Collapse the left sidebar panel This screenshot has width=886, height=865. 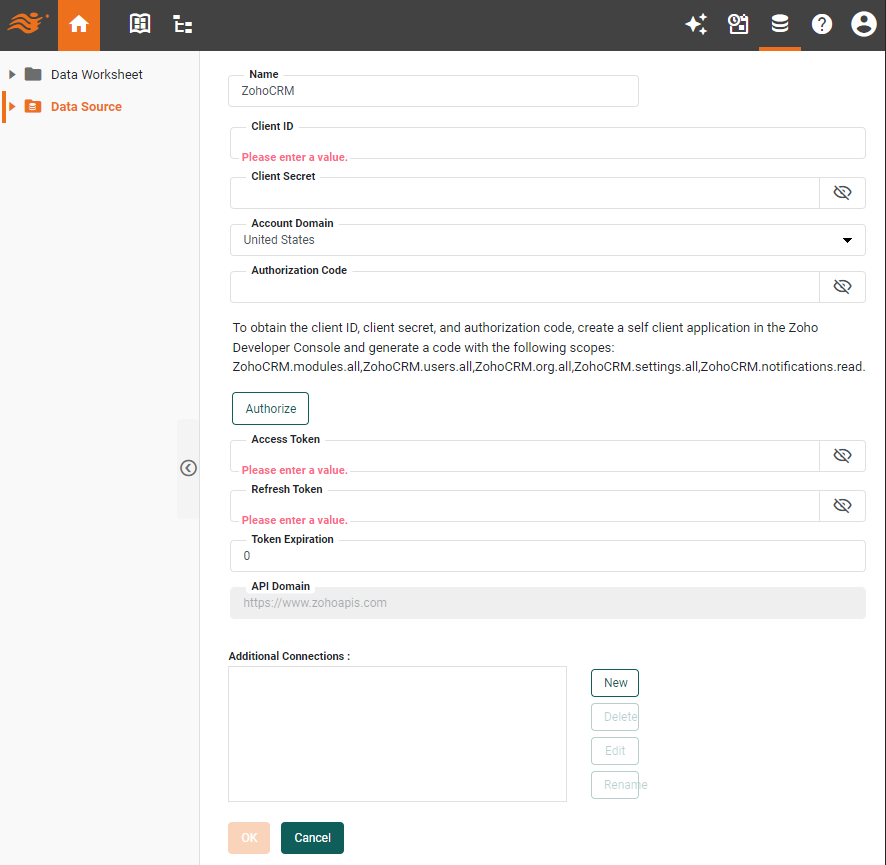pos(188,467)
